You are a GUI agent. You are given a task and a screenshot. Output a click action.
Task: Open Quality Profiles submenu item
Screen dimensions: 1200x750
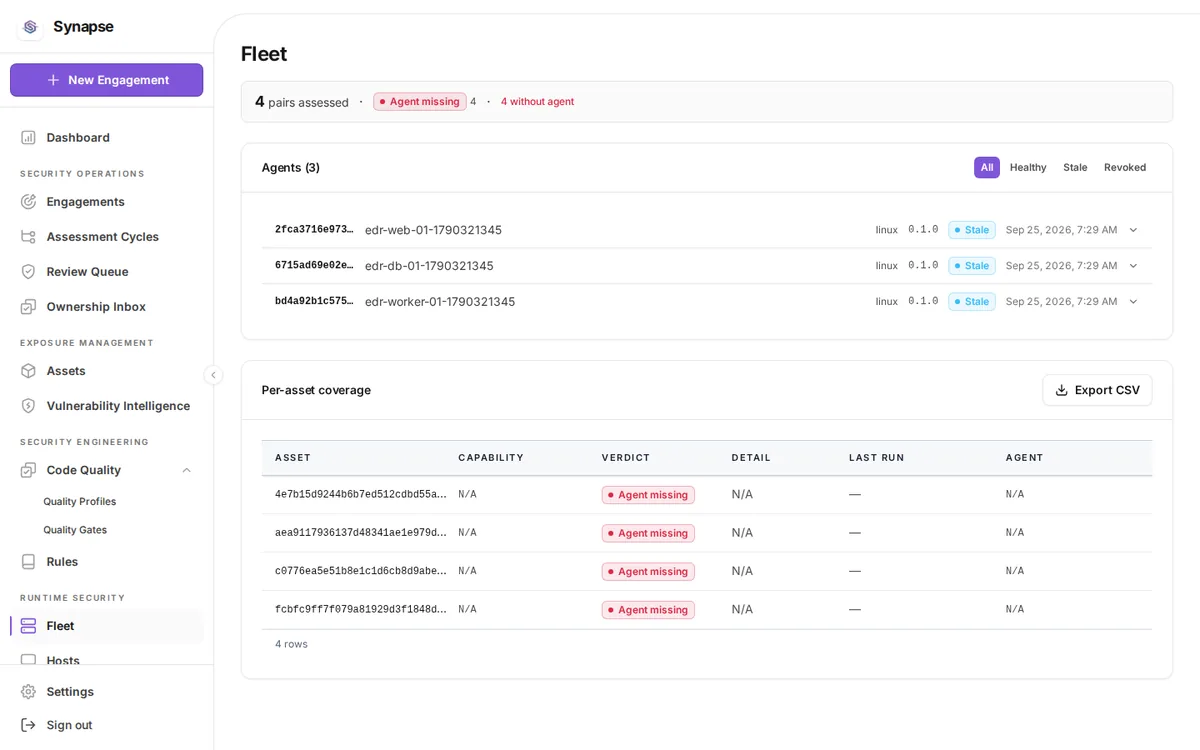coord(80,501)
